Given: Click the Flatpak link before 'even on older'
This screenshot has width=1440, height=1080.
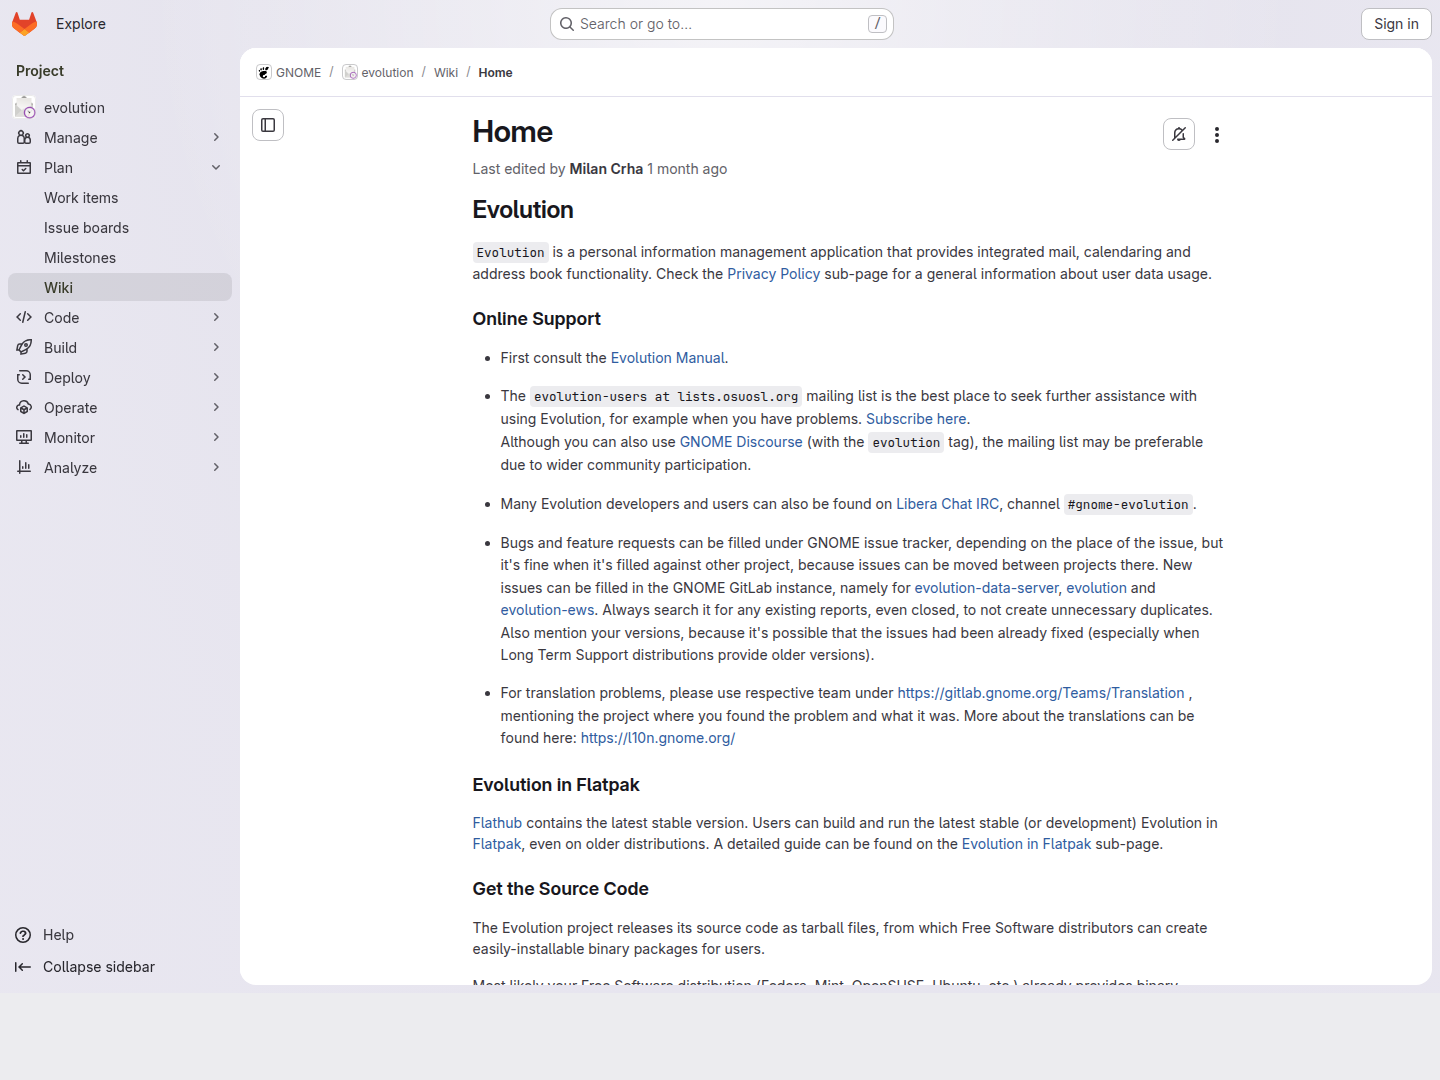Looking at the screenshot, I should (x=497, y=844).
